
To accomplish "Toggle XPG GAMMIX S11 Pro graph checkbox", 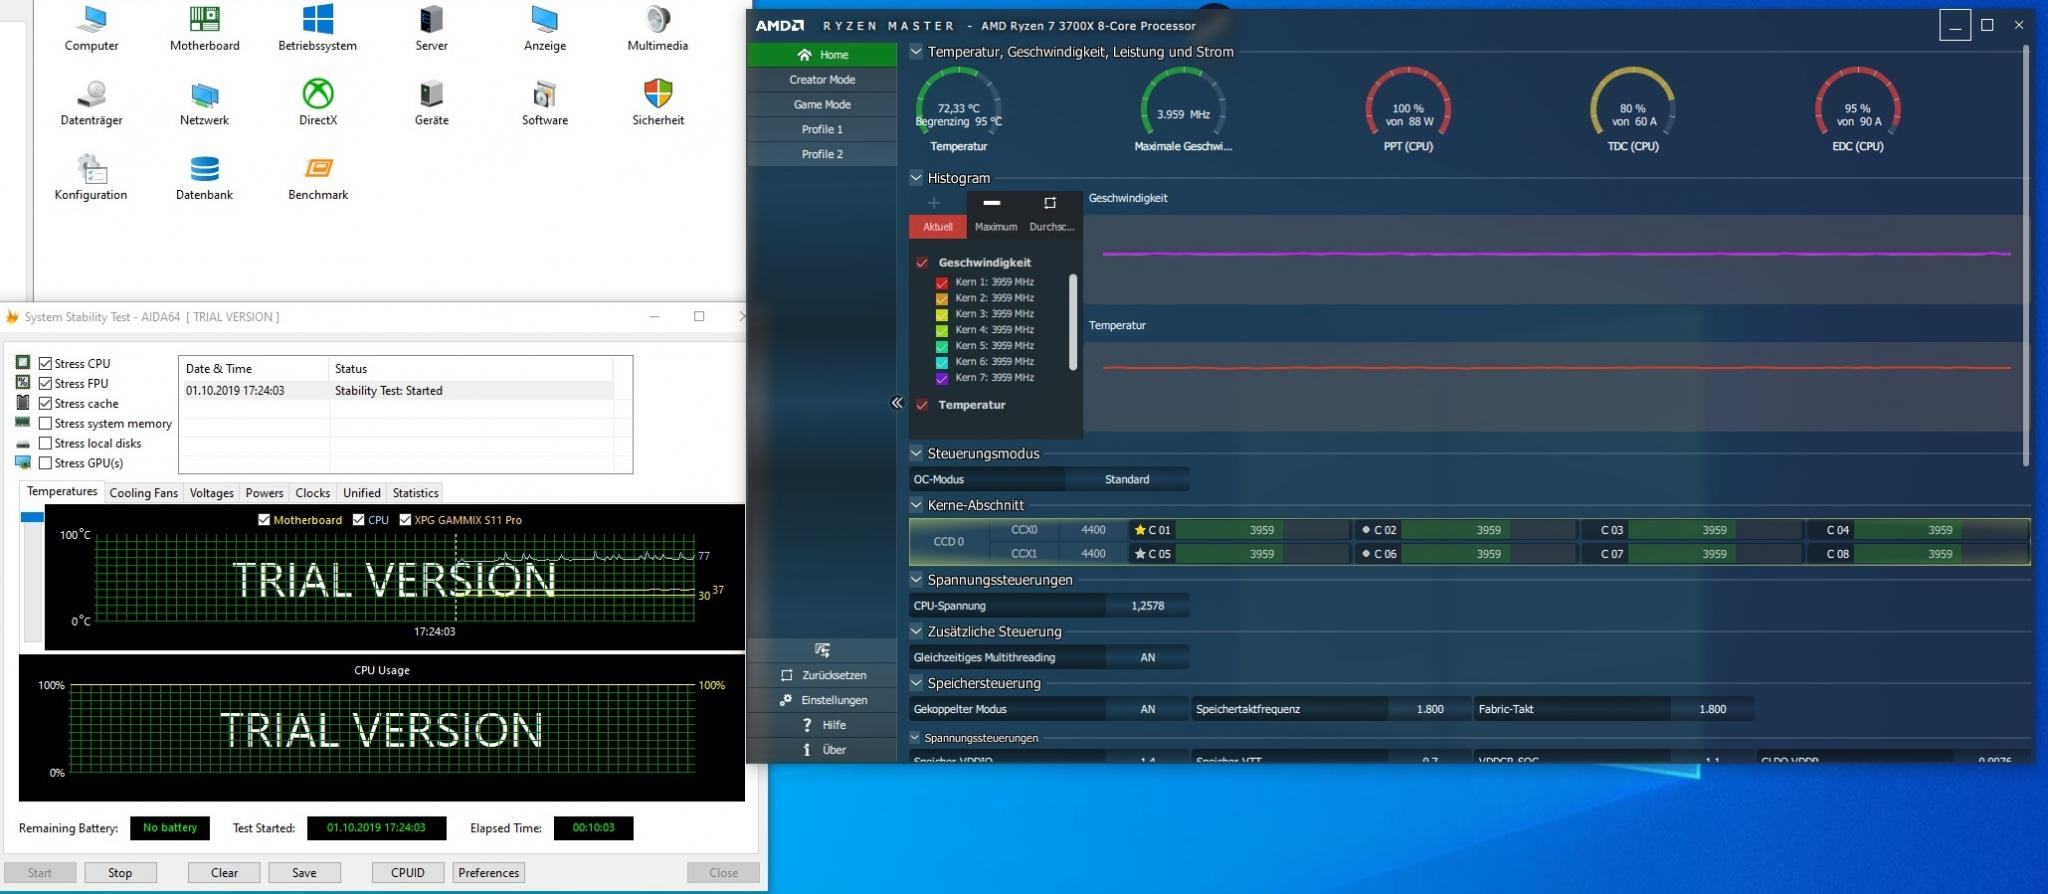I will tap(405, 520).
